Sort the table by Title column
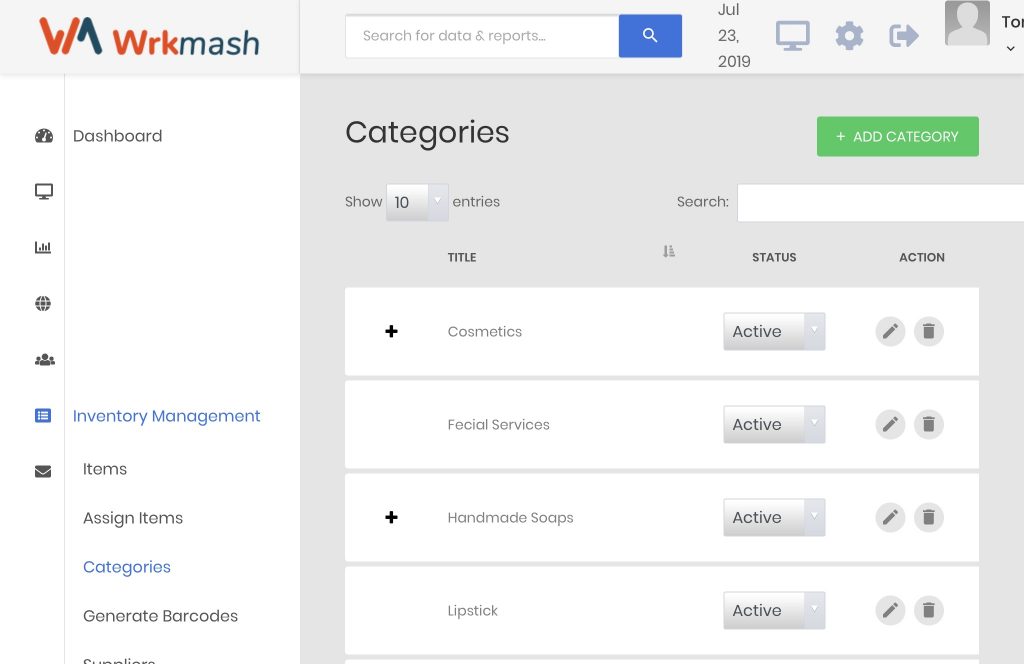 [x=462, y=257]
